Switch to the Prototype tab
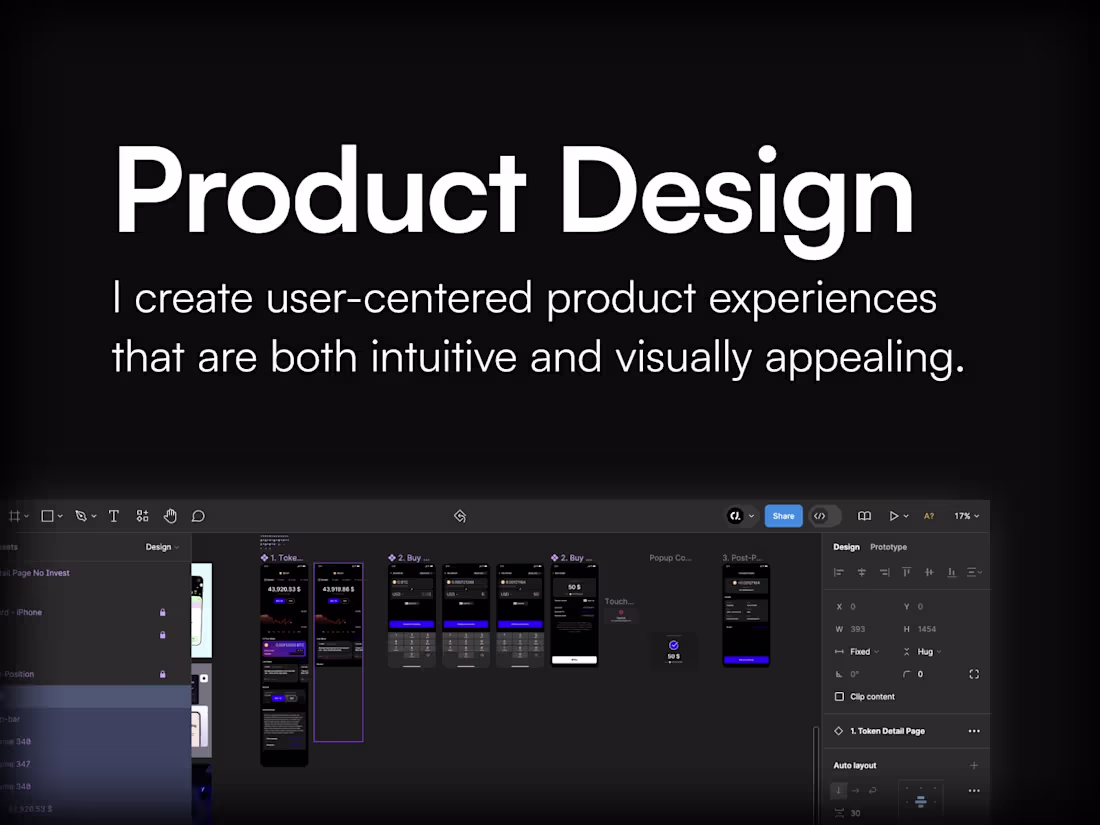 click(889, 547)
